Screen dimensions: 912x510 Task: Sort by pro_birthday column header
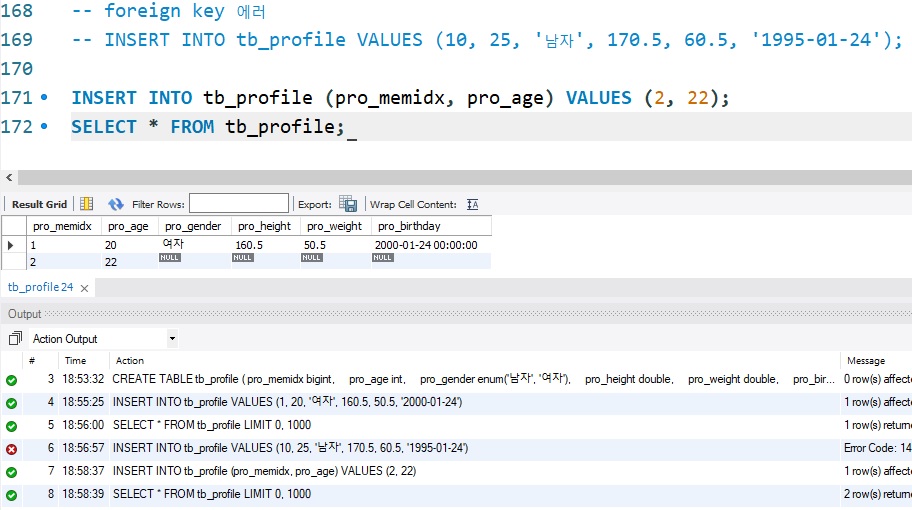(409, 226)
